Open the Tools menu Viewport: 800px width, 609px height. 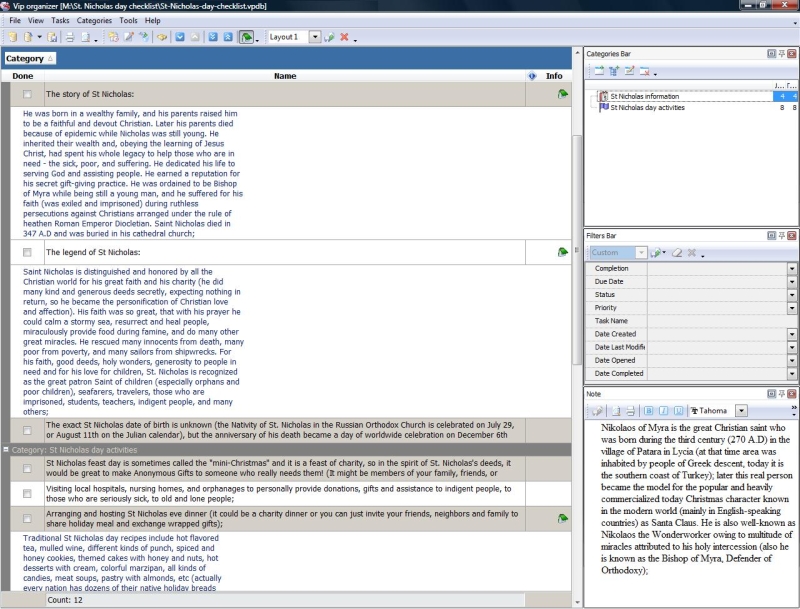pos(128,20)
